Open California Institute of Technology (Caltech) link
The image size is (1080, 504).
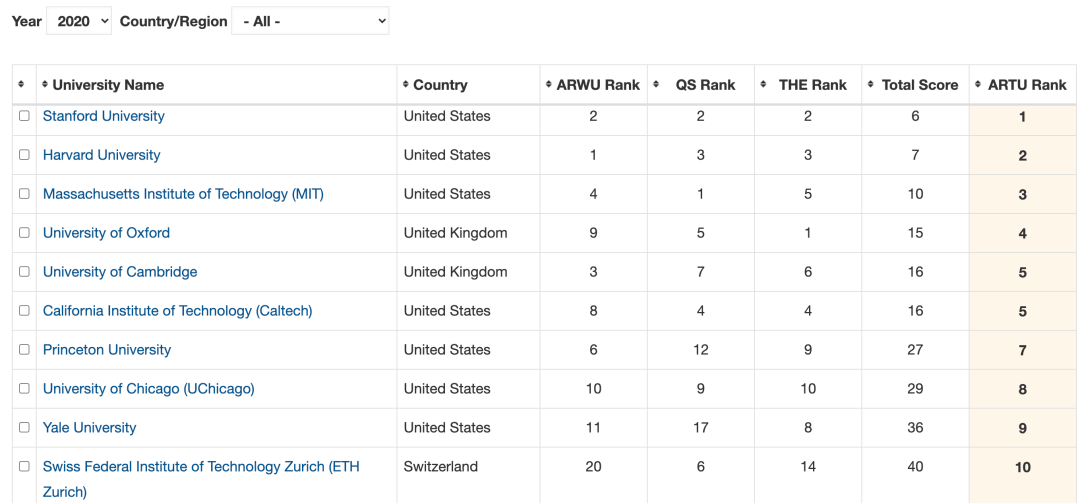[x=178, y=311]
